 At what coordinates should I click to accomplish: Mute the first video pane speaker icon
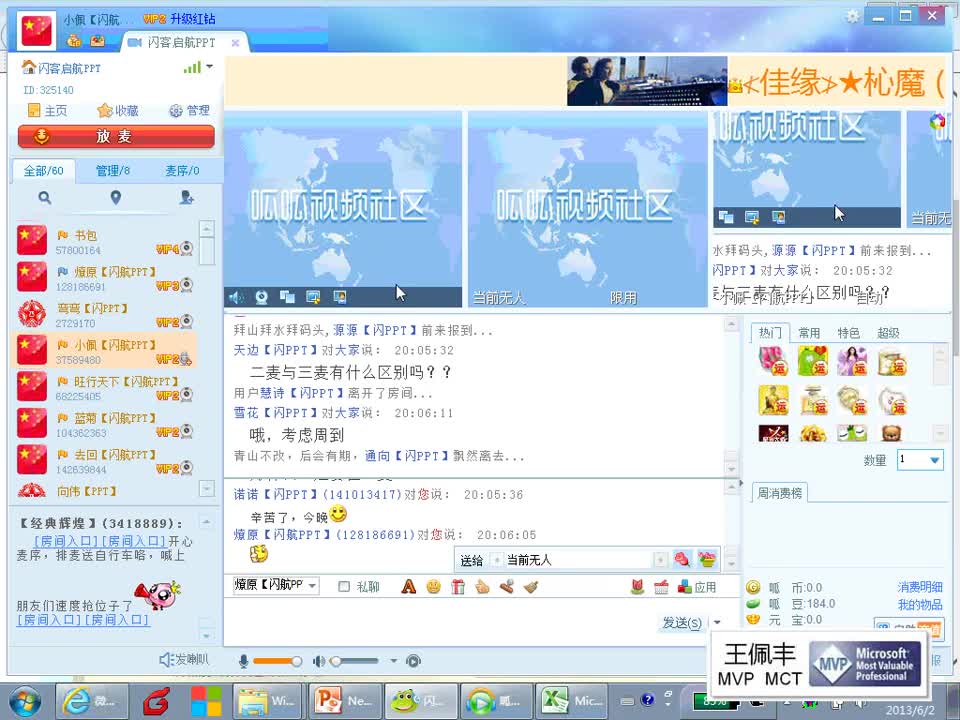236,298
